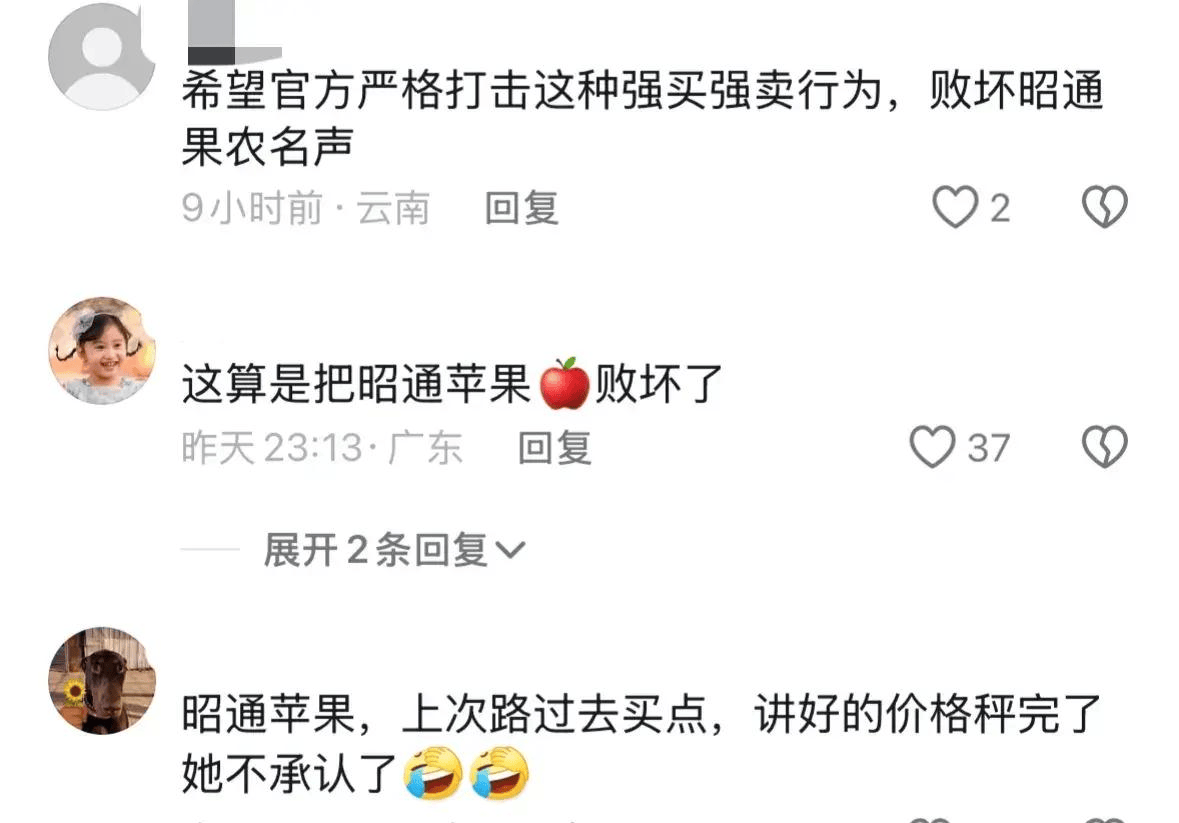Screen dimensions: 1179x823
Task: Open the gray default profile avatar
Action: pyautogui.click(x=102, y=56)
